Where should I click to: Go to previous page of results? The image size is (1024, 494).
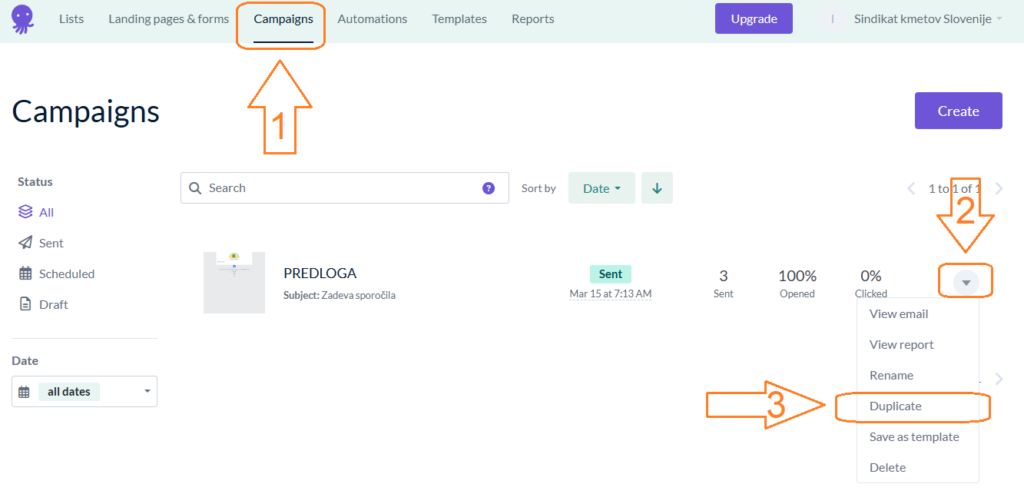click(x=911, y=188)
